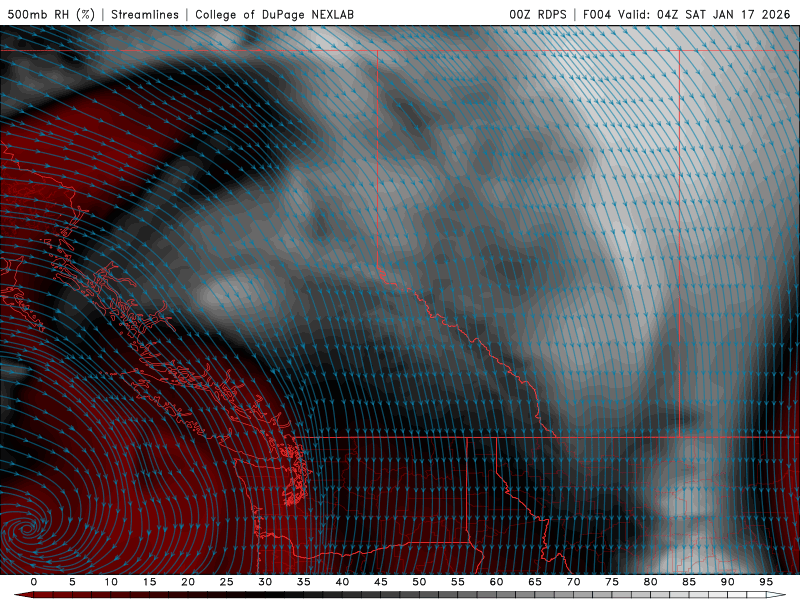Viewport: 800px width, 600px height.
Task: Click the colorbar label '25'
Action: [227, 582]
